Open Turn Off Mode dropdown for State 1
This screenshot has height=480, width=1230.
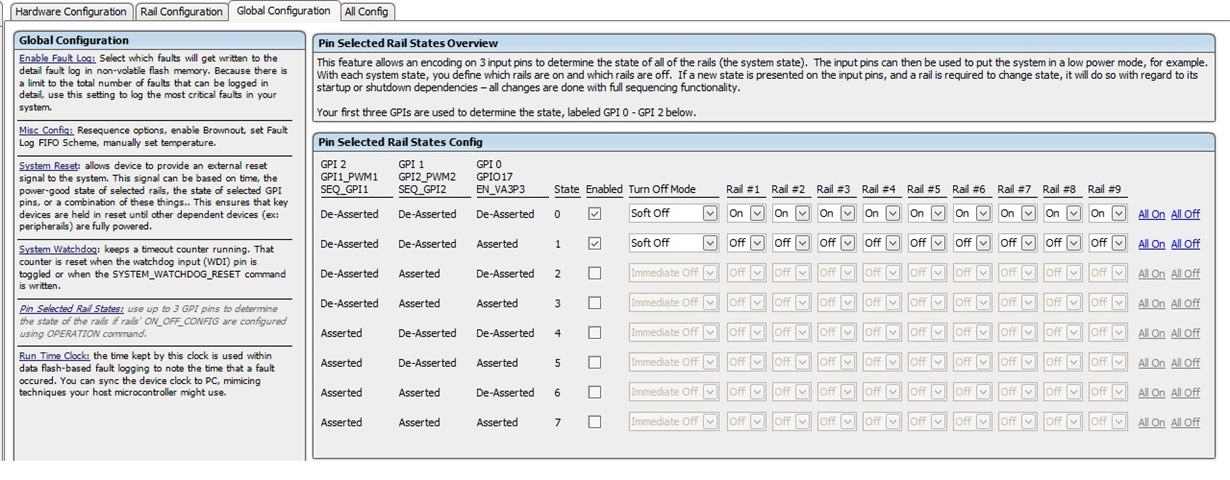[673, 243]
